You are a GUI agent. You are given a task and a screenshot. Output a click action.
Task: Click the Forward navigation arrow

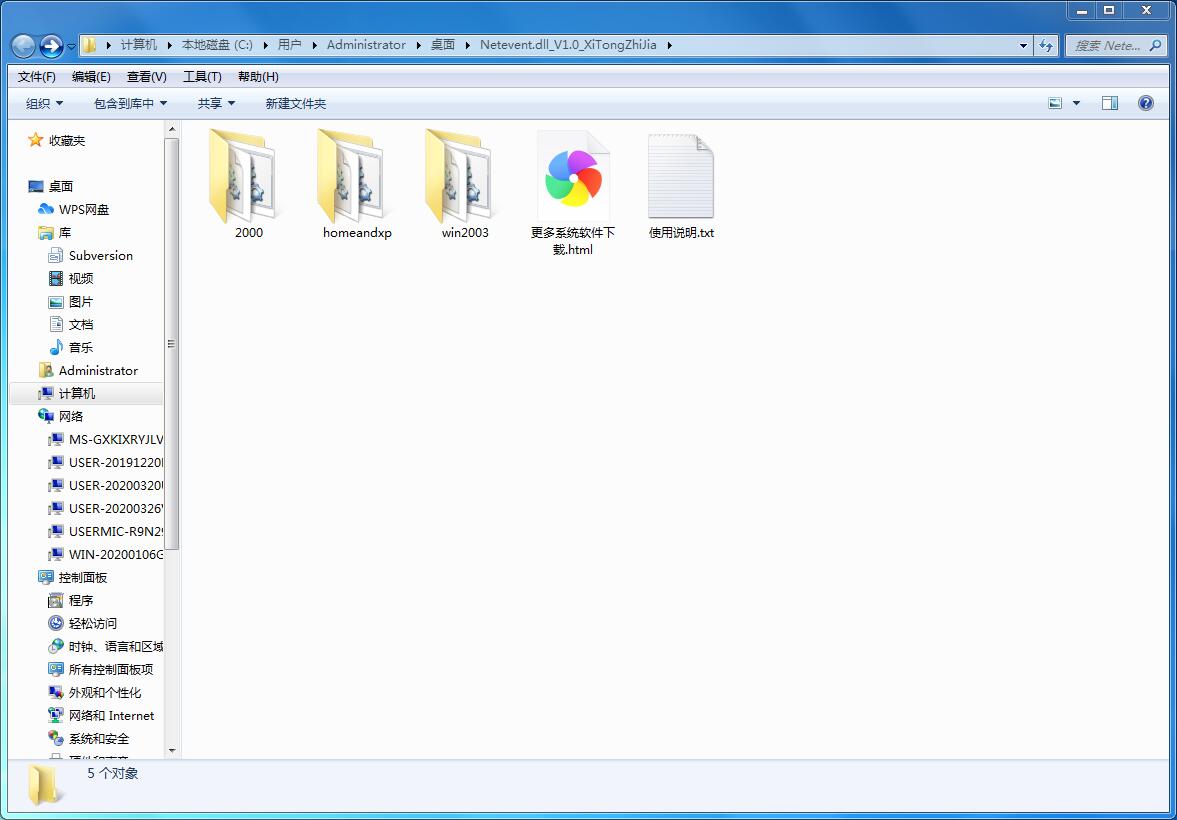click(x=50, y=46)
